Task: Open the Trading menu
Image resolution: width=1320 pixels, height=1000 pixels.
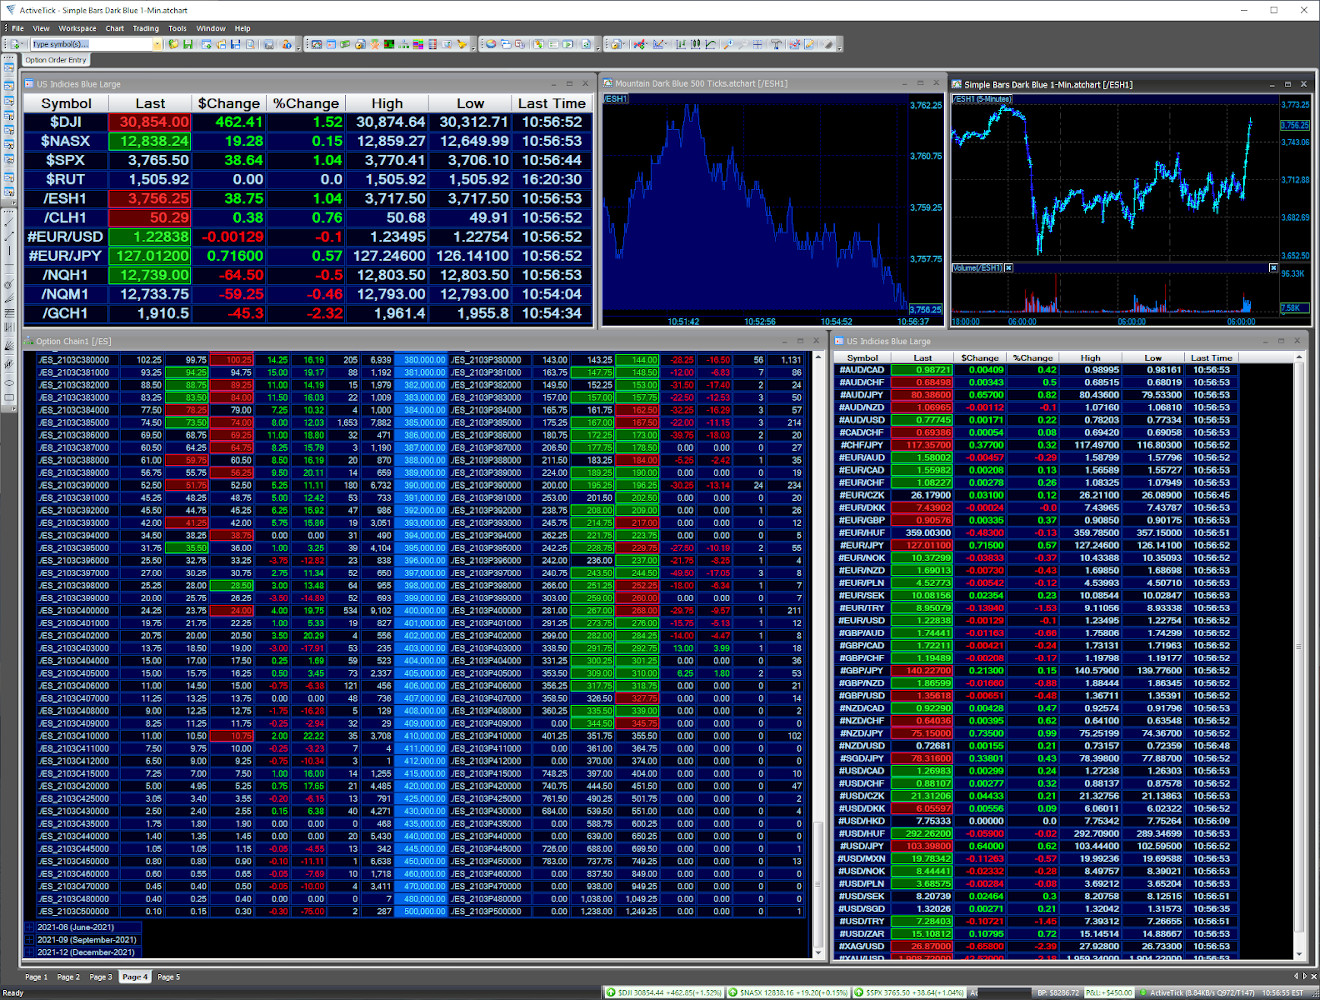Action: [146, 28]
